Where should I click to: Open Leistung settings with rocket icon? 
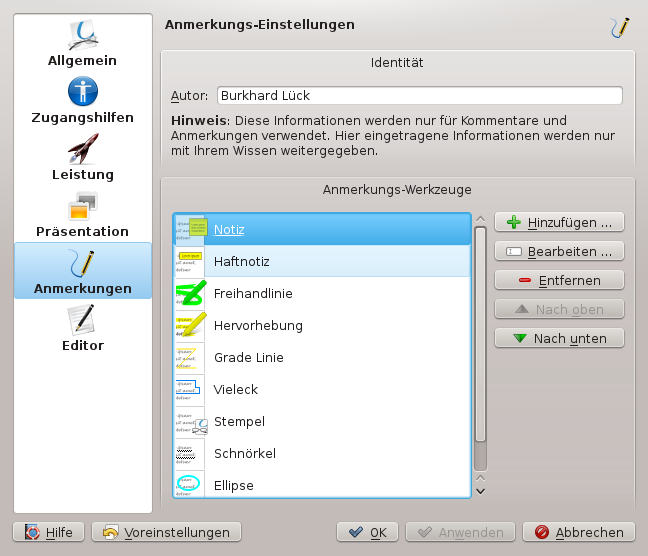(x=82, y=157)
